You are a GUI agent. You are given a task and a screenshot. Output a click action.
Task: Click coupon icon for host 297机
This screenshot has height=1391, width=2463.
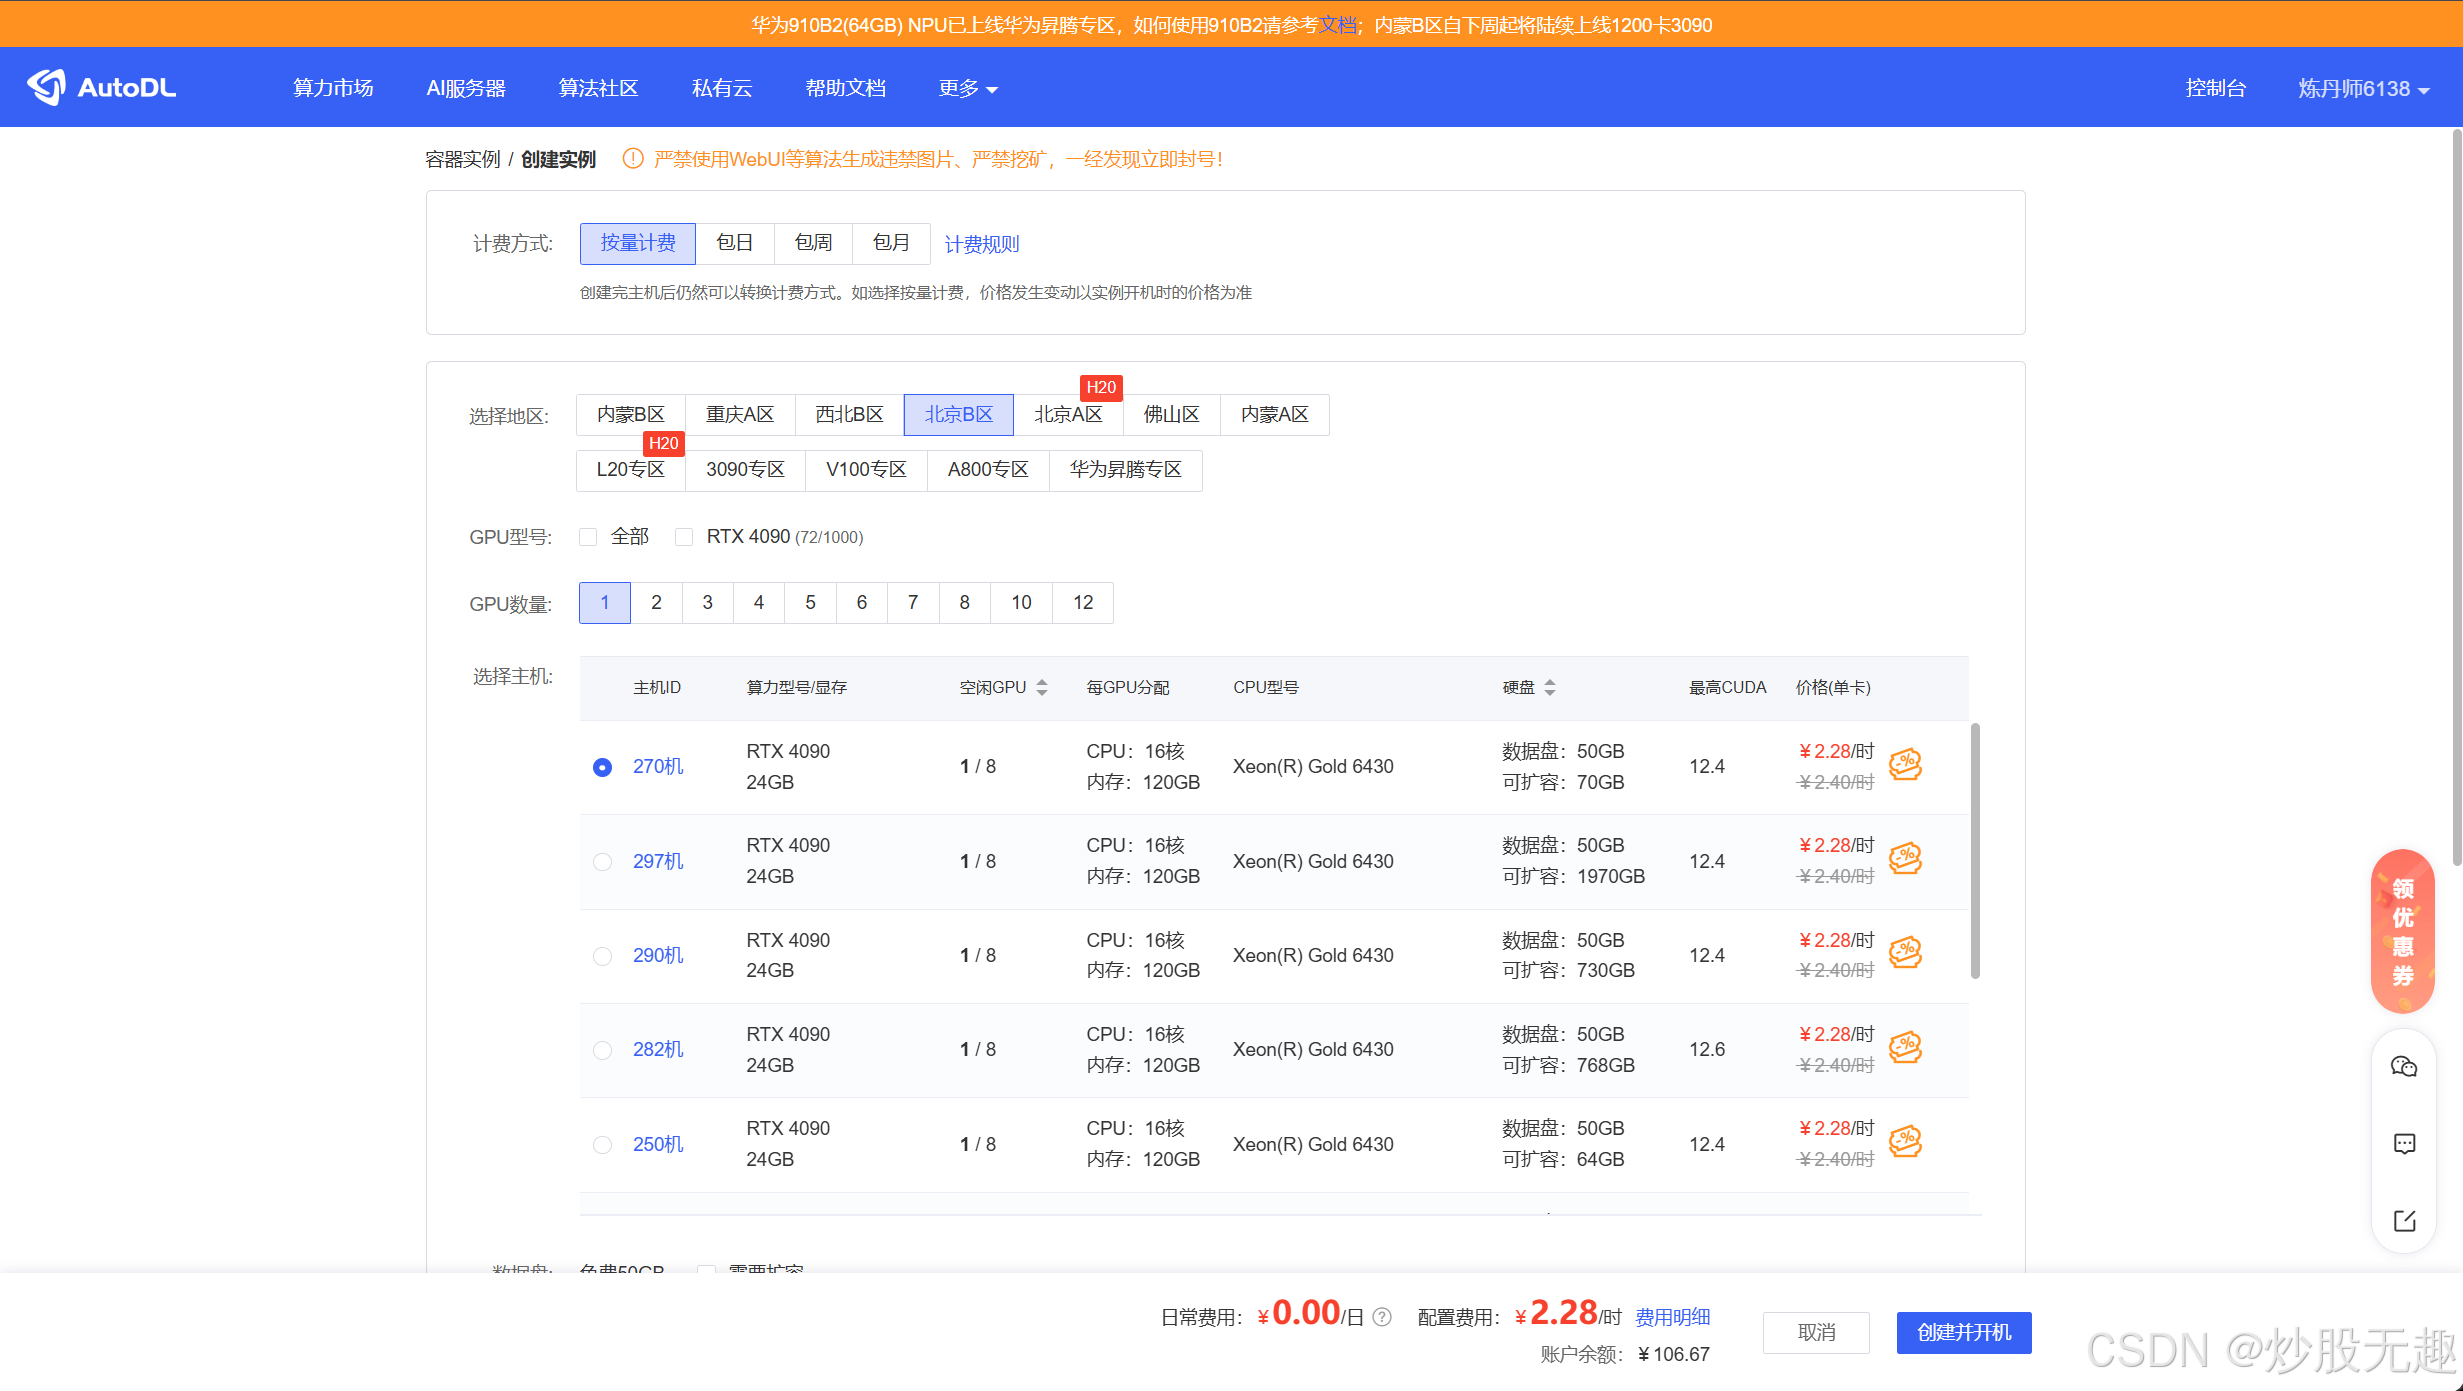[1905, 859]
